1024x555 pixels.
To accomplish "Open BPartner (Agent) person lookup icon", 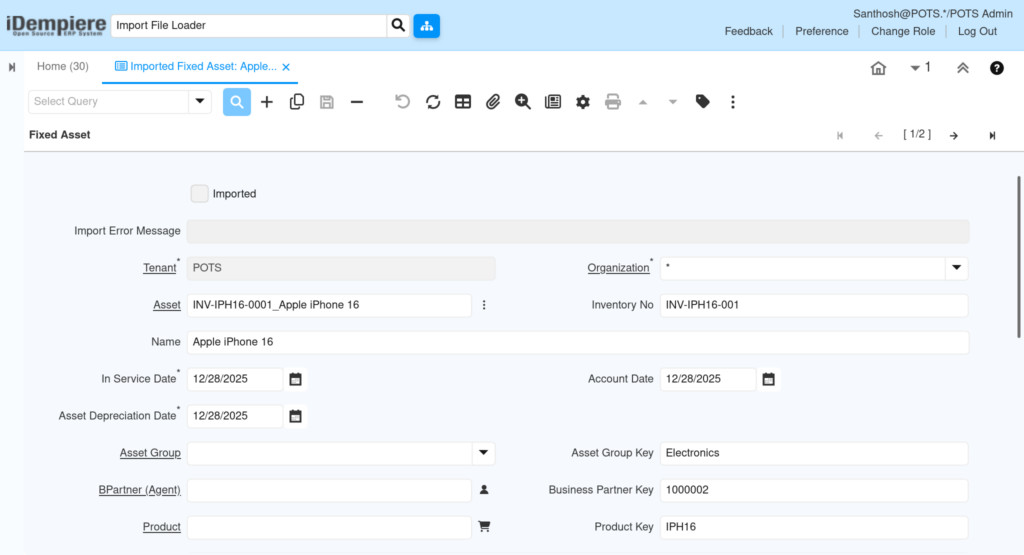I will (x=484, y=490).
